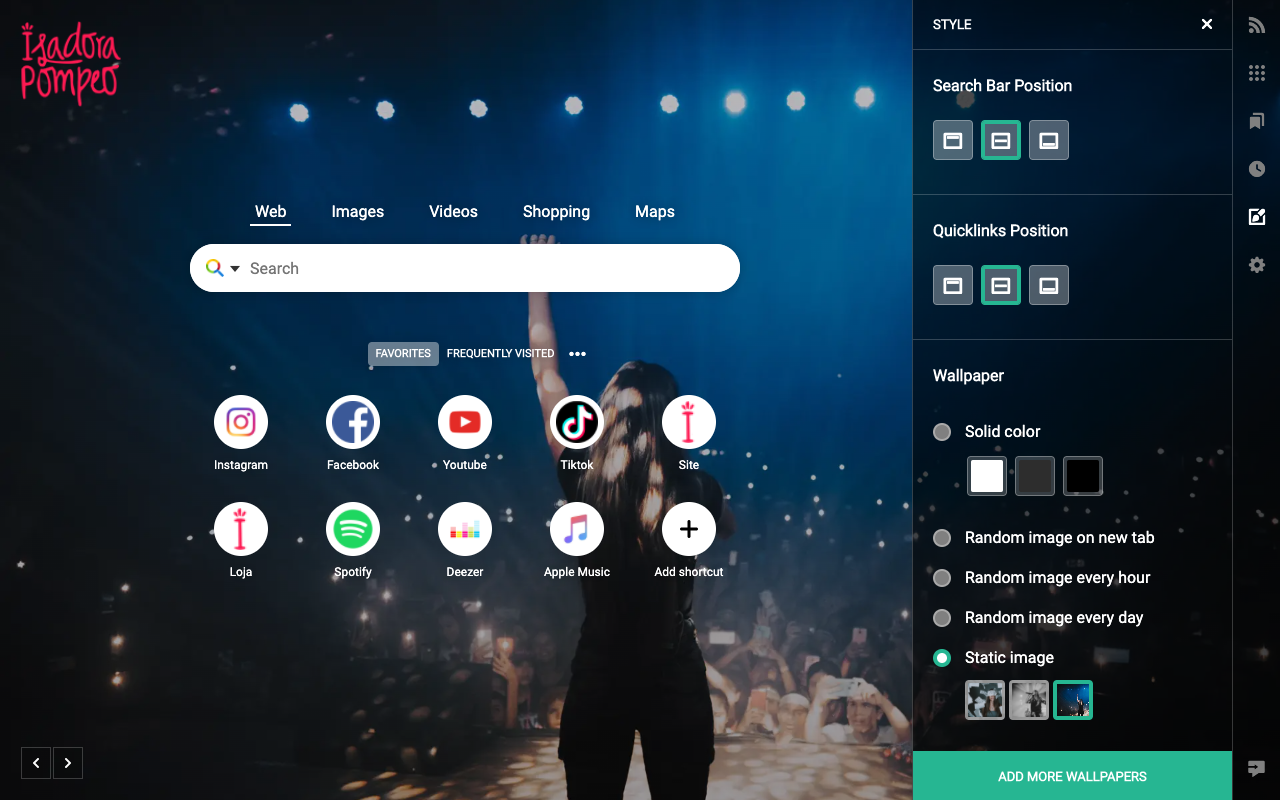The width and height of the screenshot is (1280, 800).
Task: Select the Frequently Visited tab
Action: tap(500, 354)
